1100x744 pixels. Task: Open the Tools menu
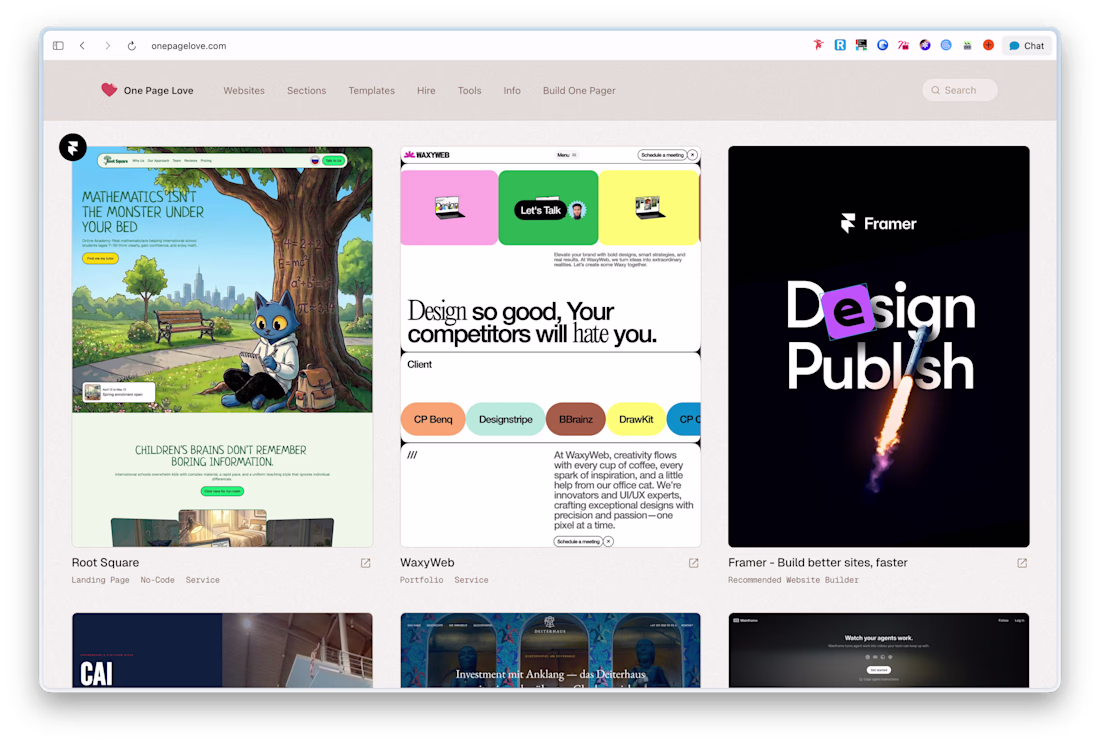(x=469, y=90)
